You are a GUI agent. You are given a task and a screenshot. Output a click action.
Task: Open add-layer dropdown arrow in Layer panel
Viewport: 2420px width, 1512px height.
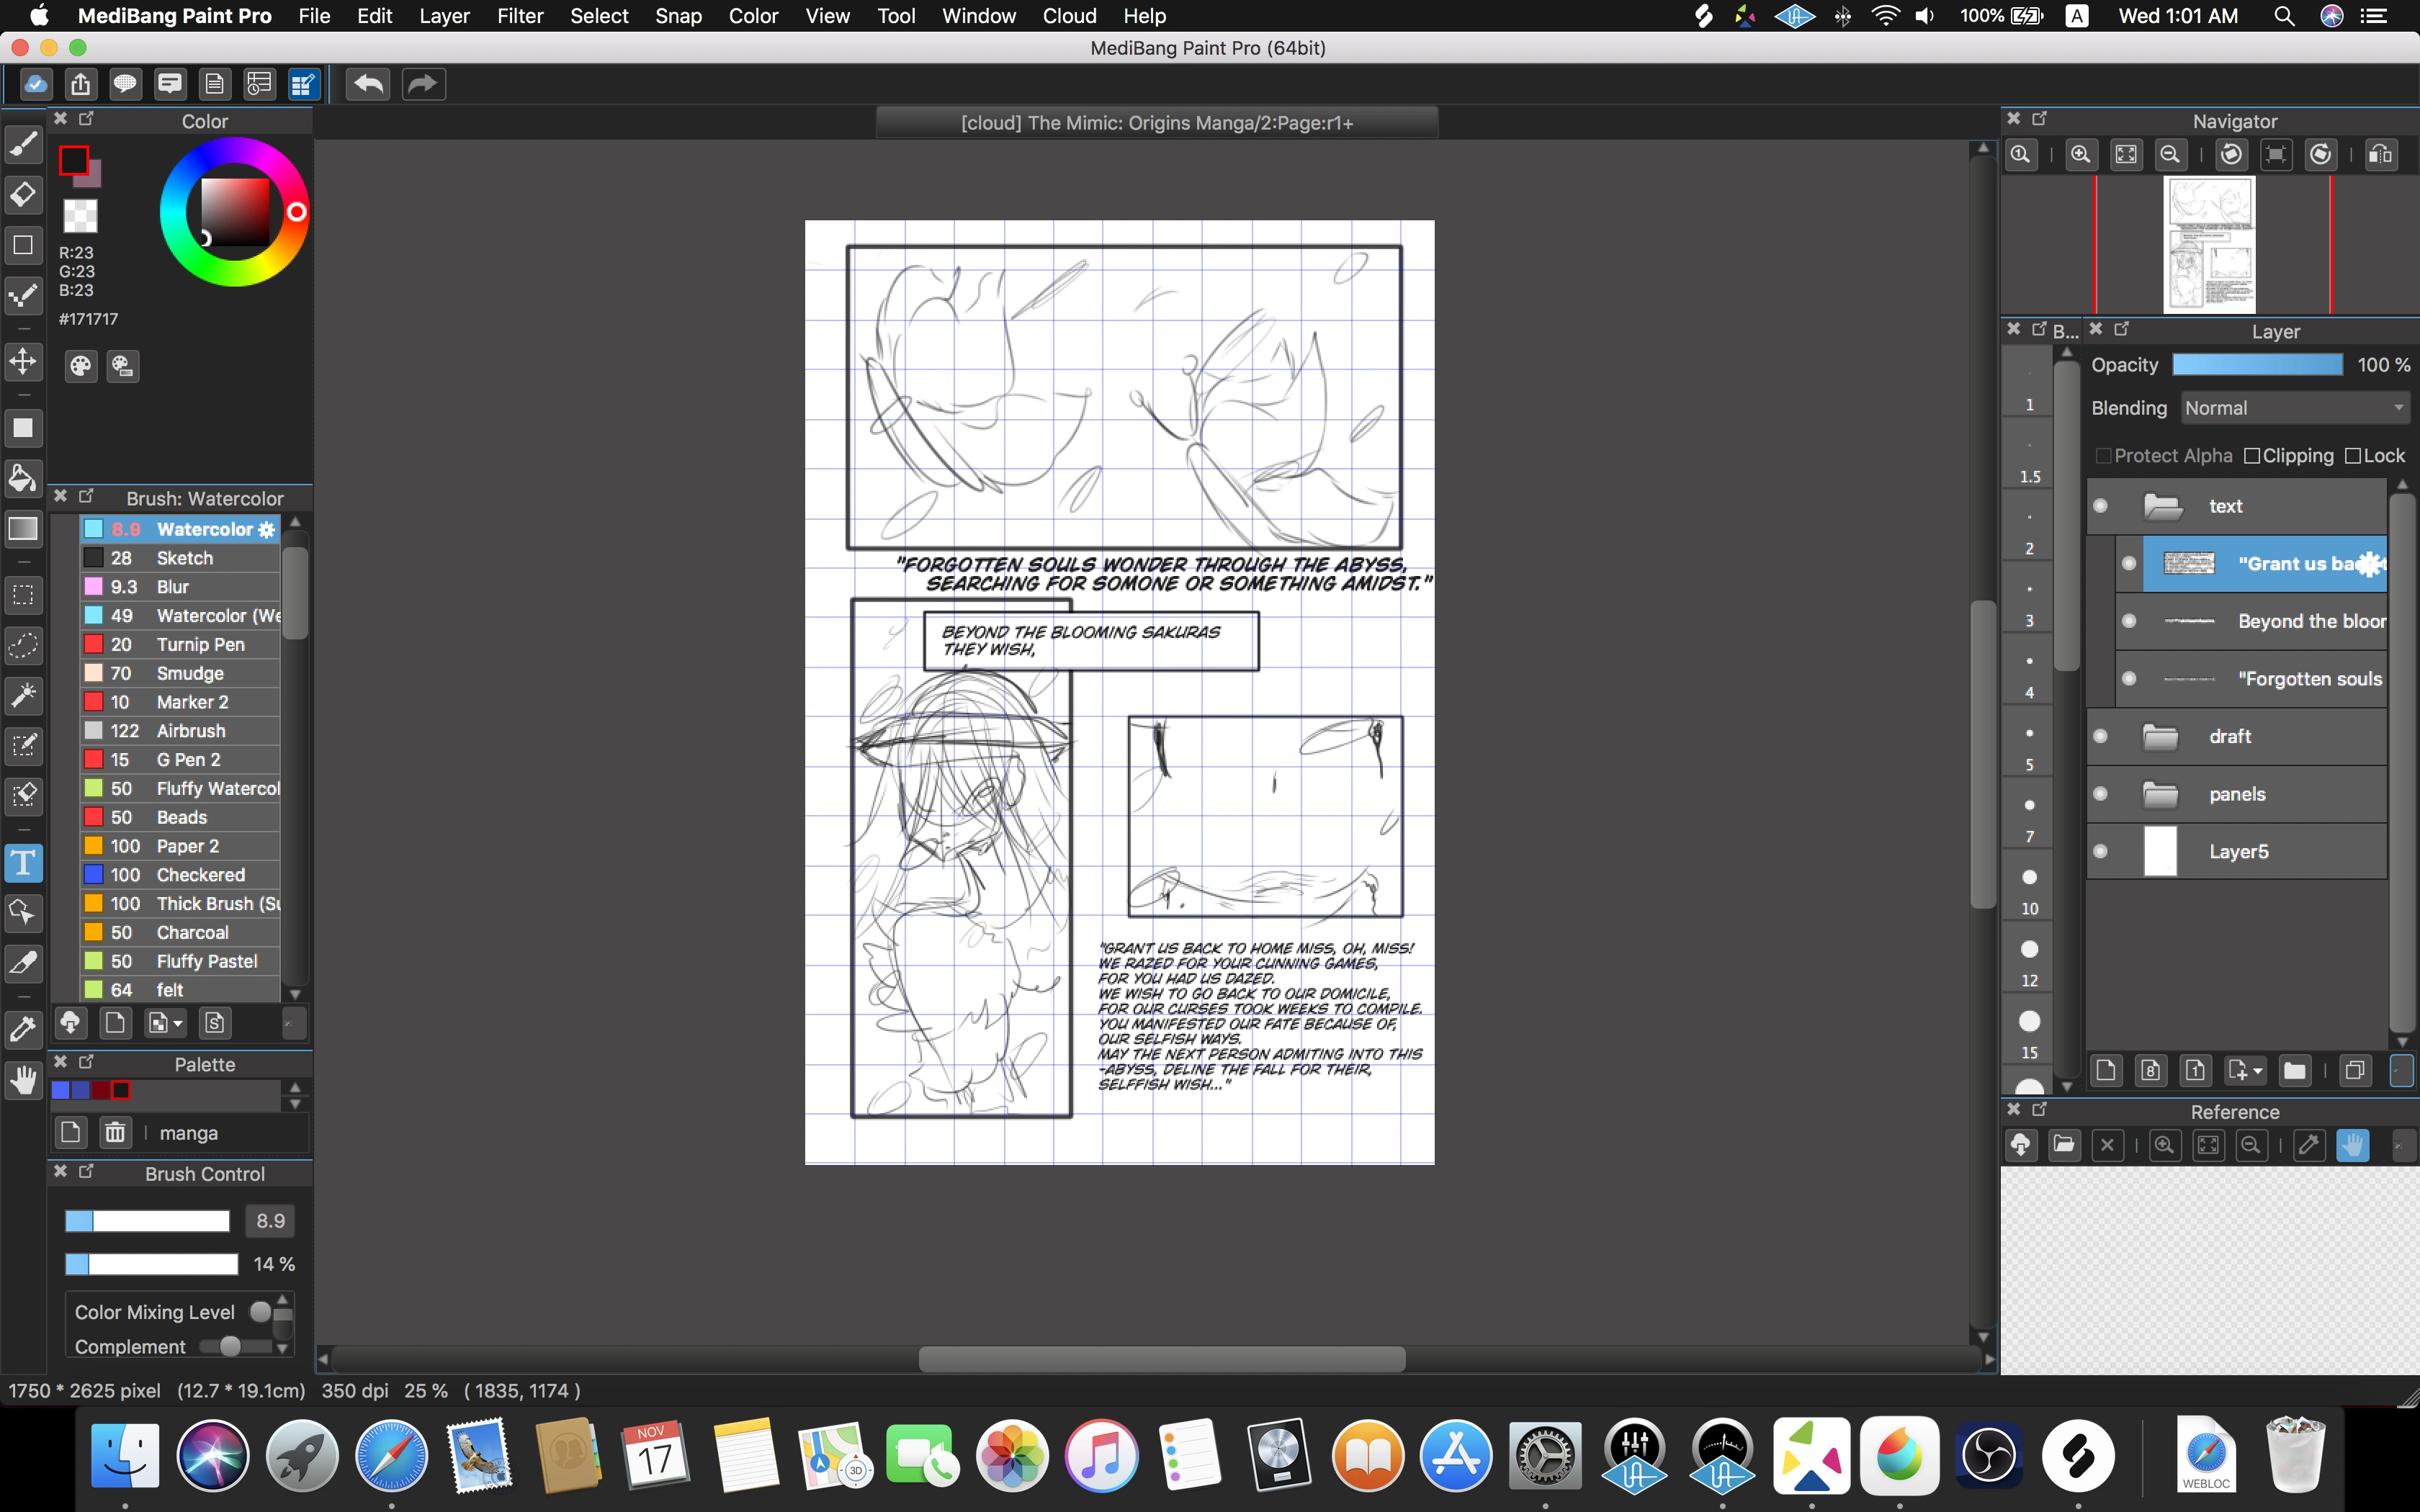(2258, 1071)
